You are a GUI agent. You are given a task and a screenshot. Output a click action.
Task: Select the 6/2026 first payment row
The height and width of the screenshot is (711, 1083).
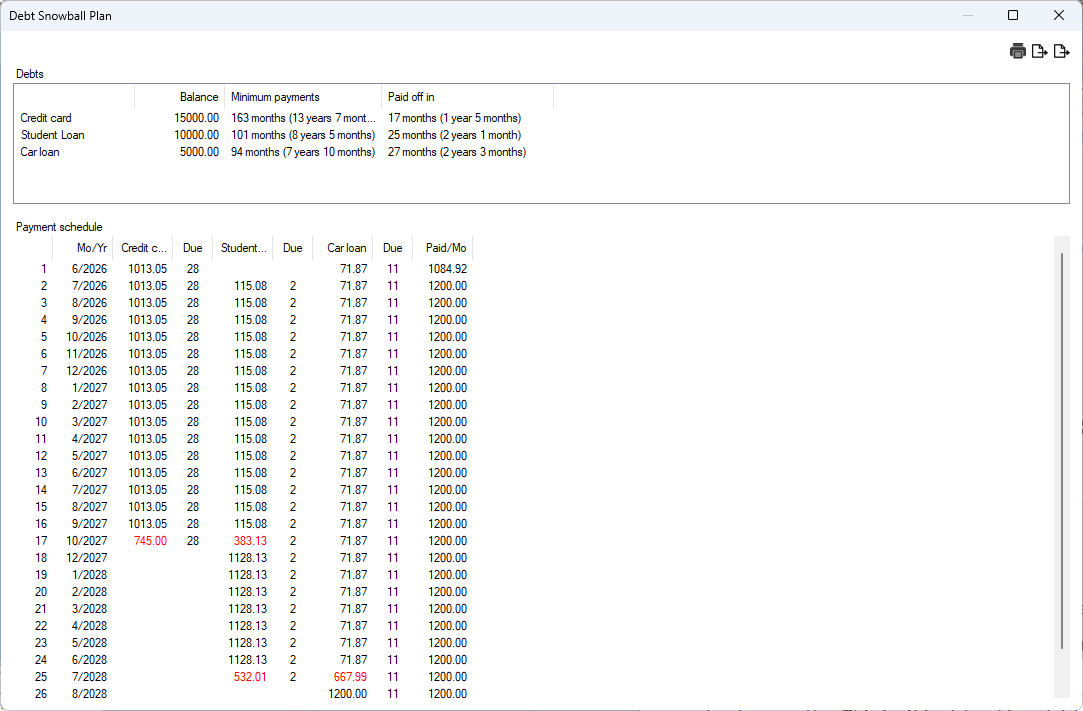coord(89,269)
